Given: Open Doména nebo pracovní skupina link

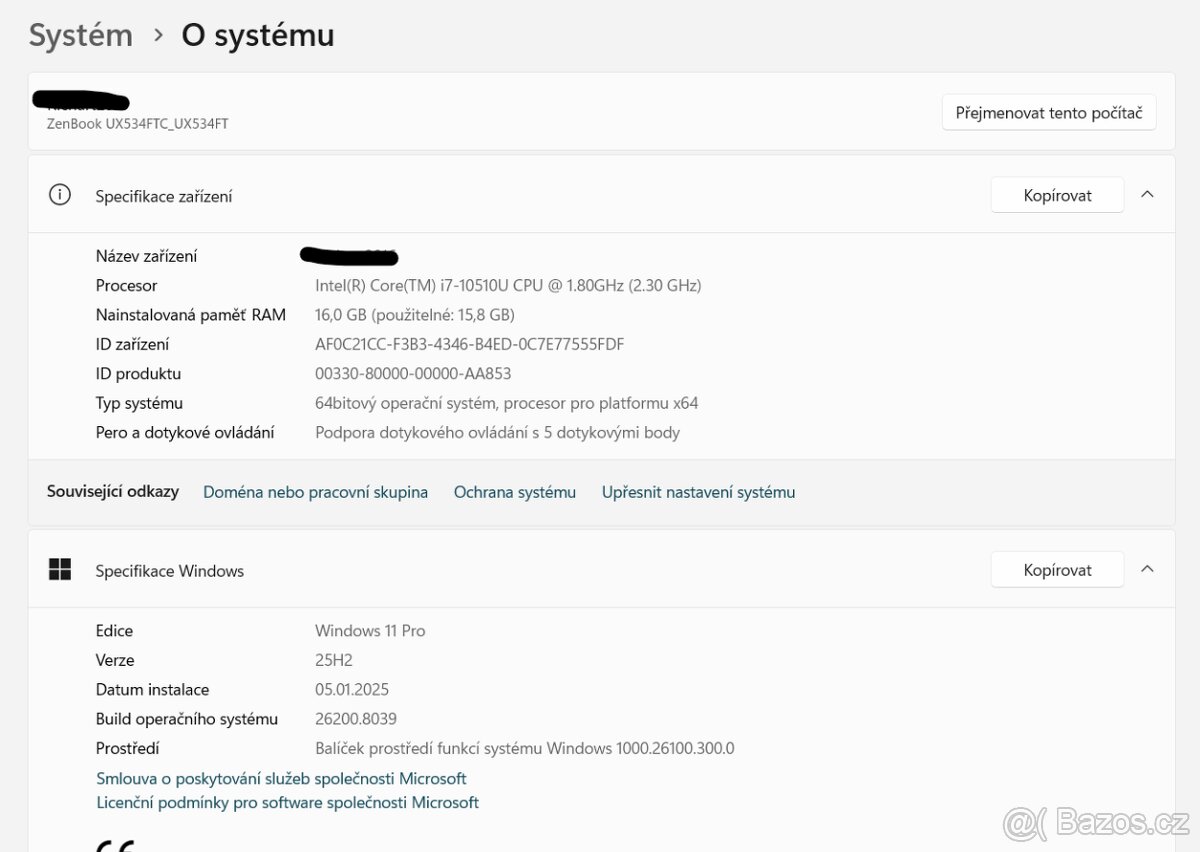Looking at the screenshot, I should click(x=315, y=492).
